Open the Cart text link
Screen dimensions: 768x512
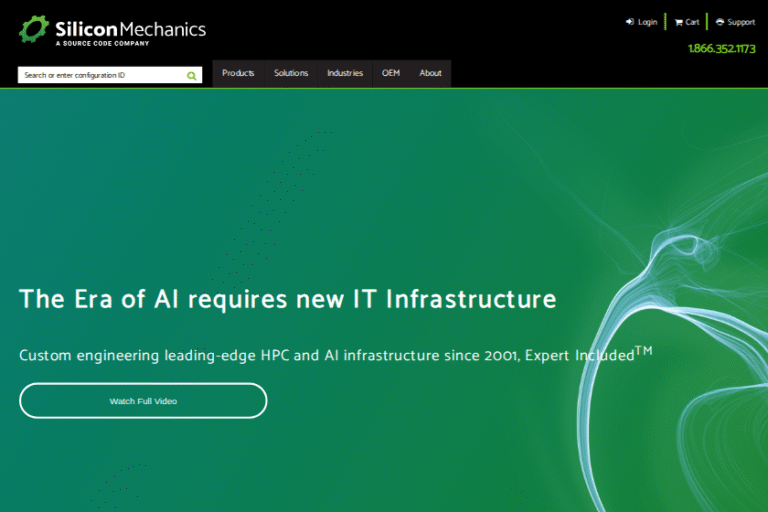tap(692, 22)
